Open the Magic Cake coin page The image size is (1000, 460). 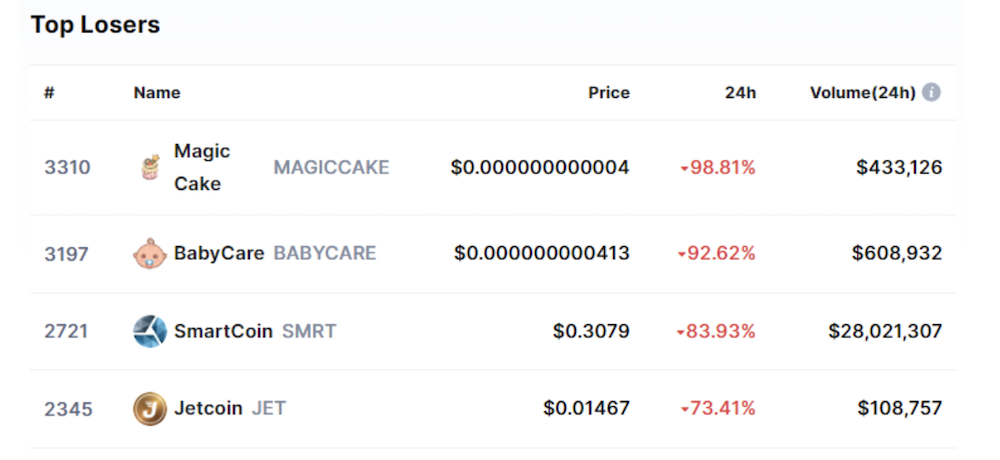[x=202, y=167]
